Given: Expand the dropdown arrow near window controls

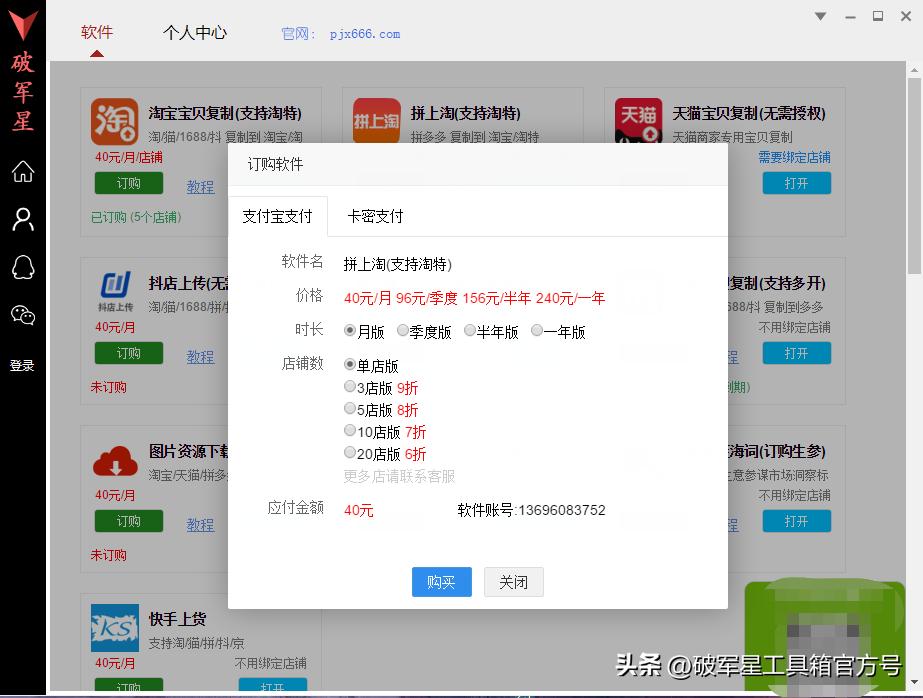Looking at the screenshot, I should click(820, 16).
